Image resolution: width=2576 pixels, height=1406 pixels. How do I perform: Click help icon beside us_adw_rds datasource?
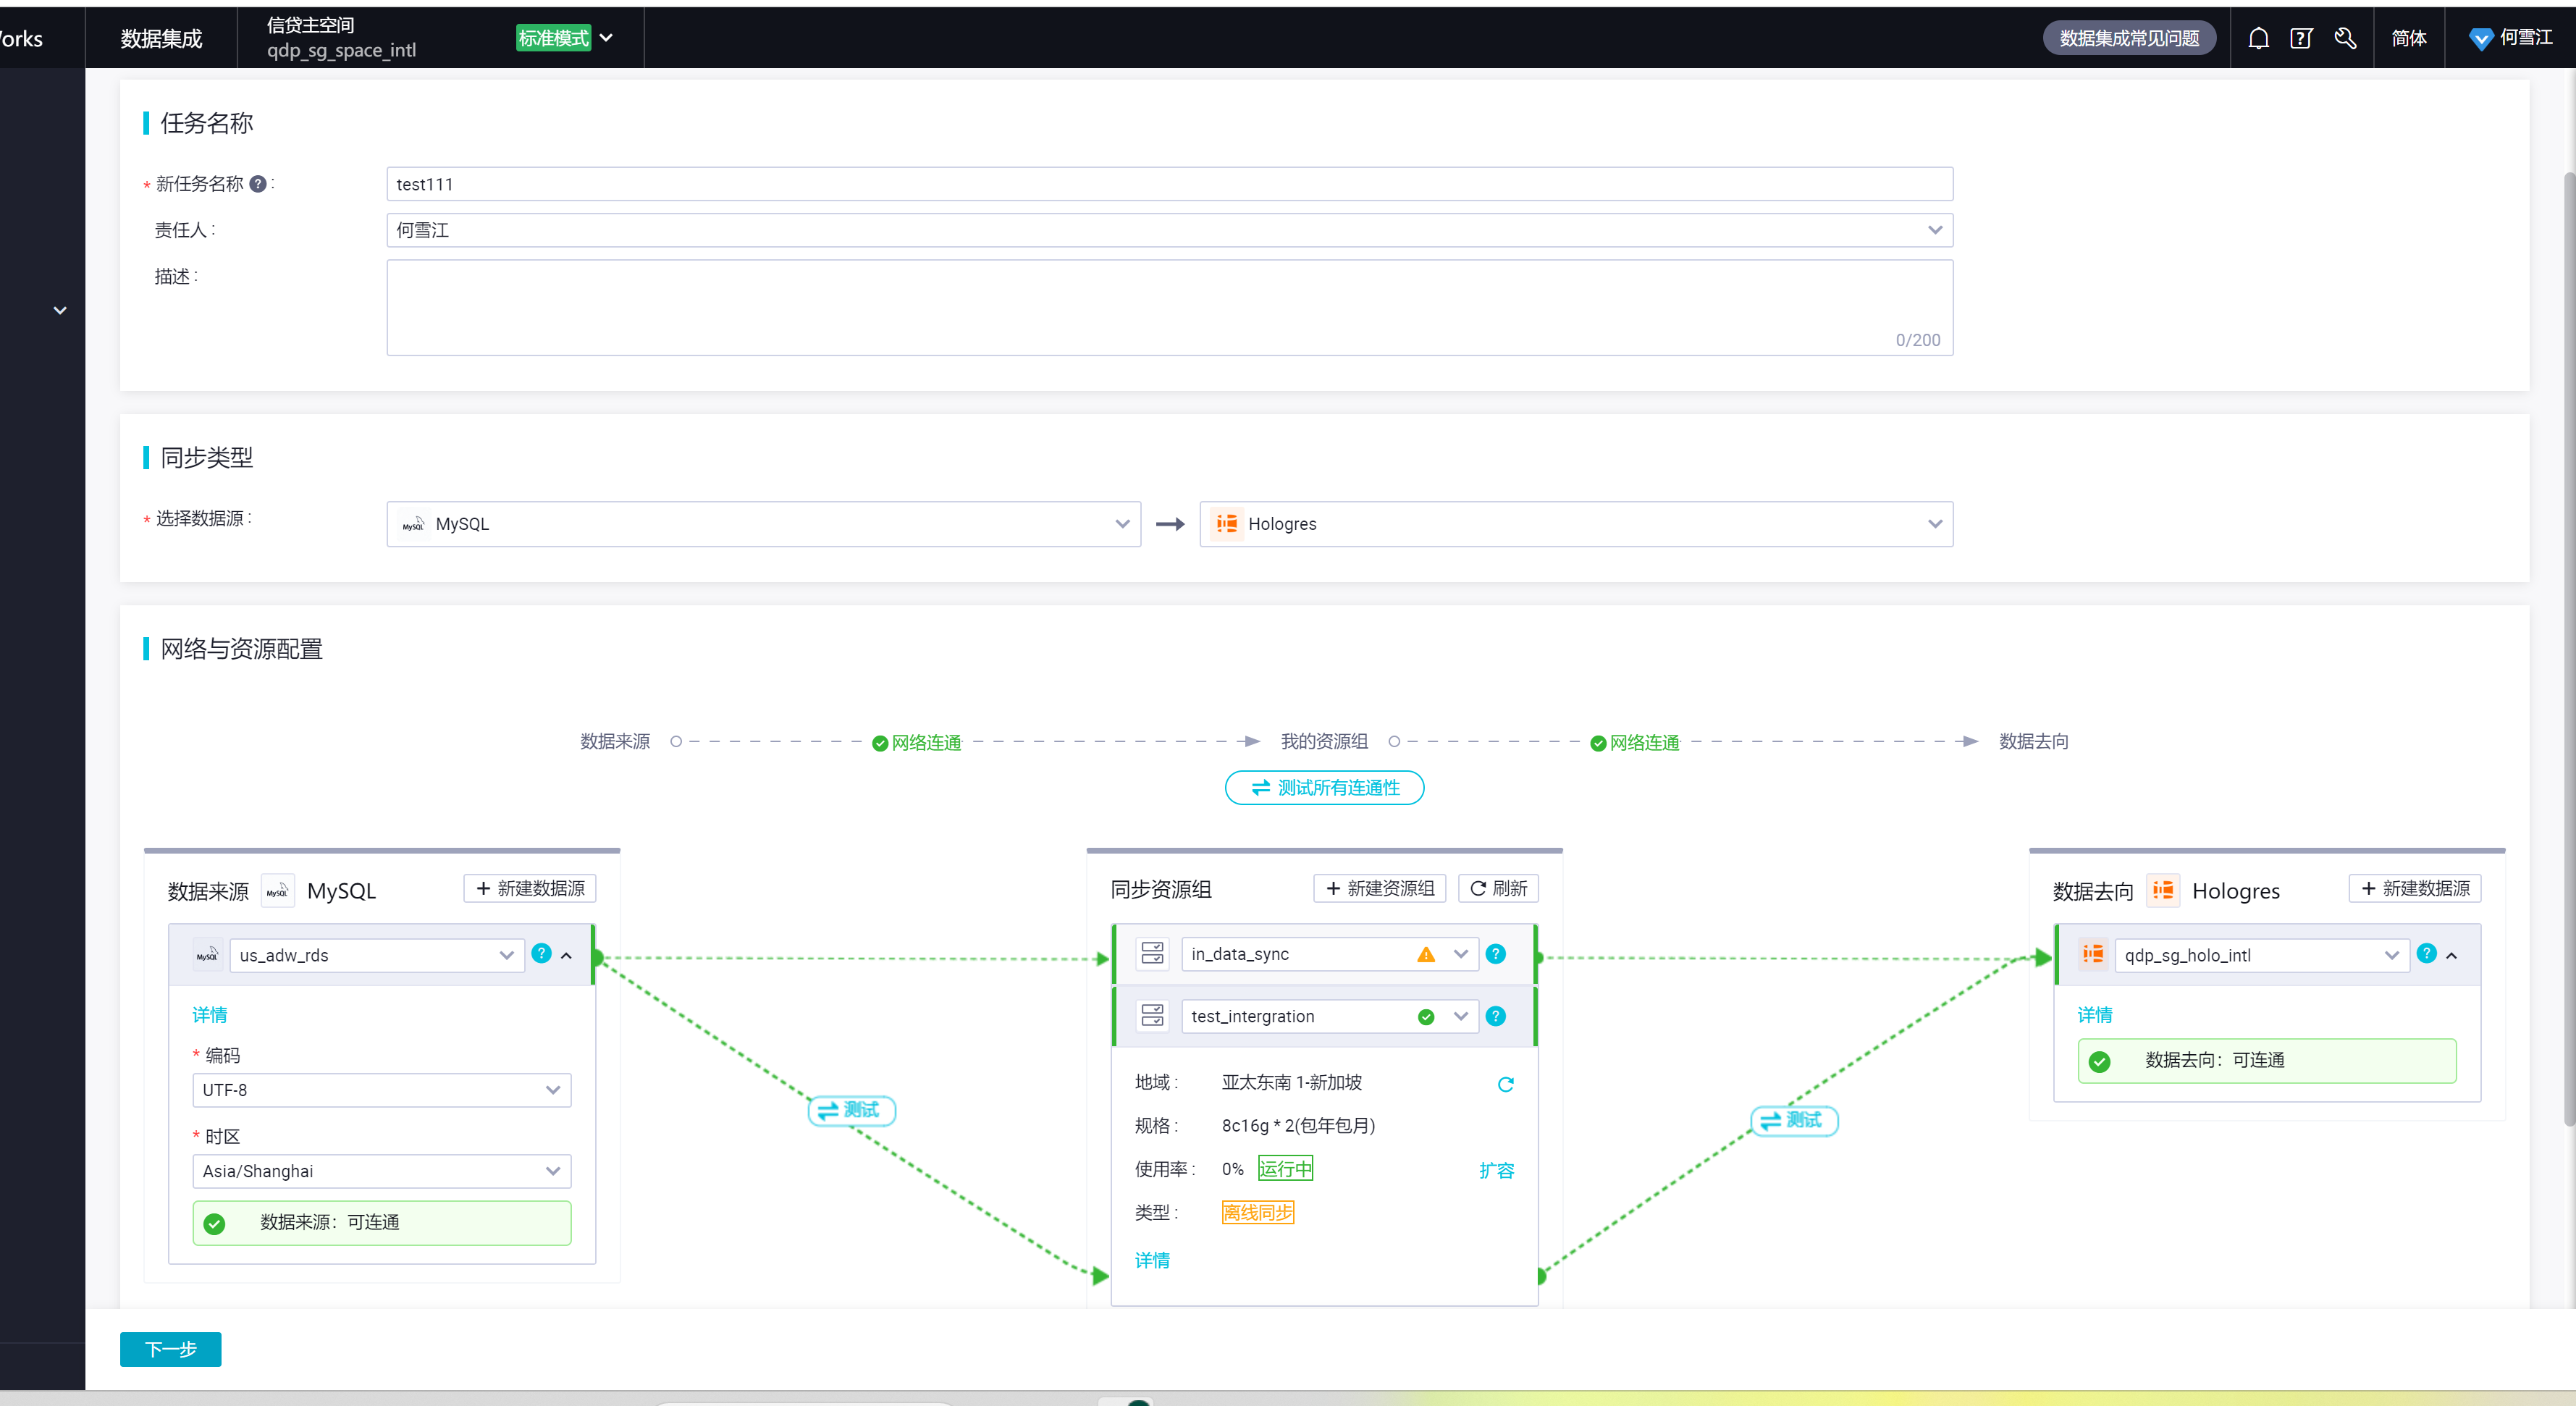point(541,953)
